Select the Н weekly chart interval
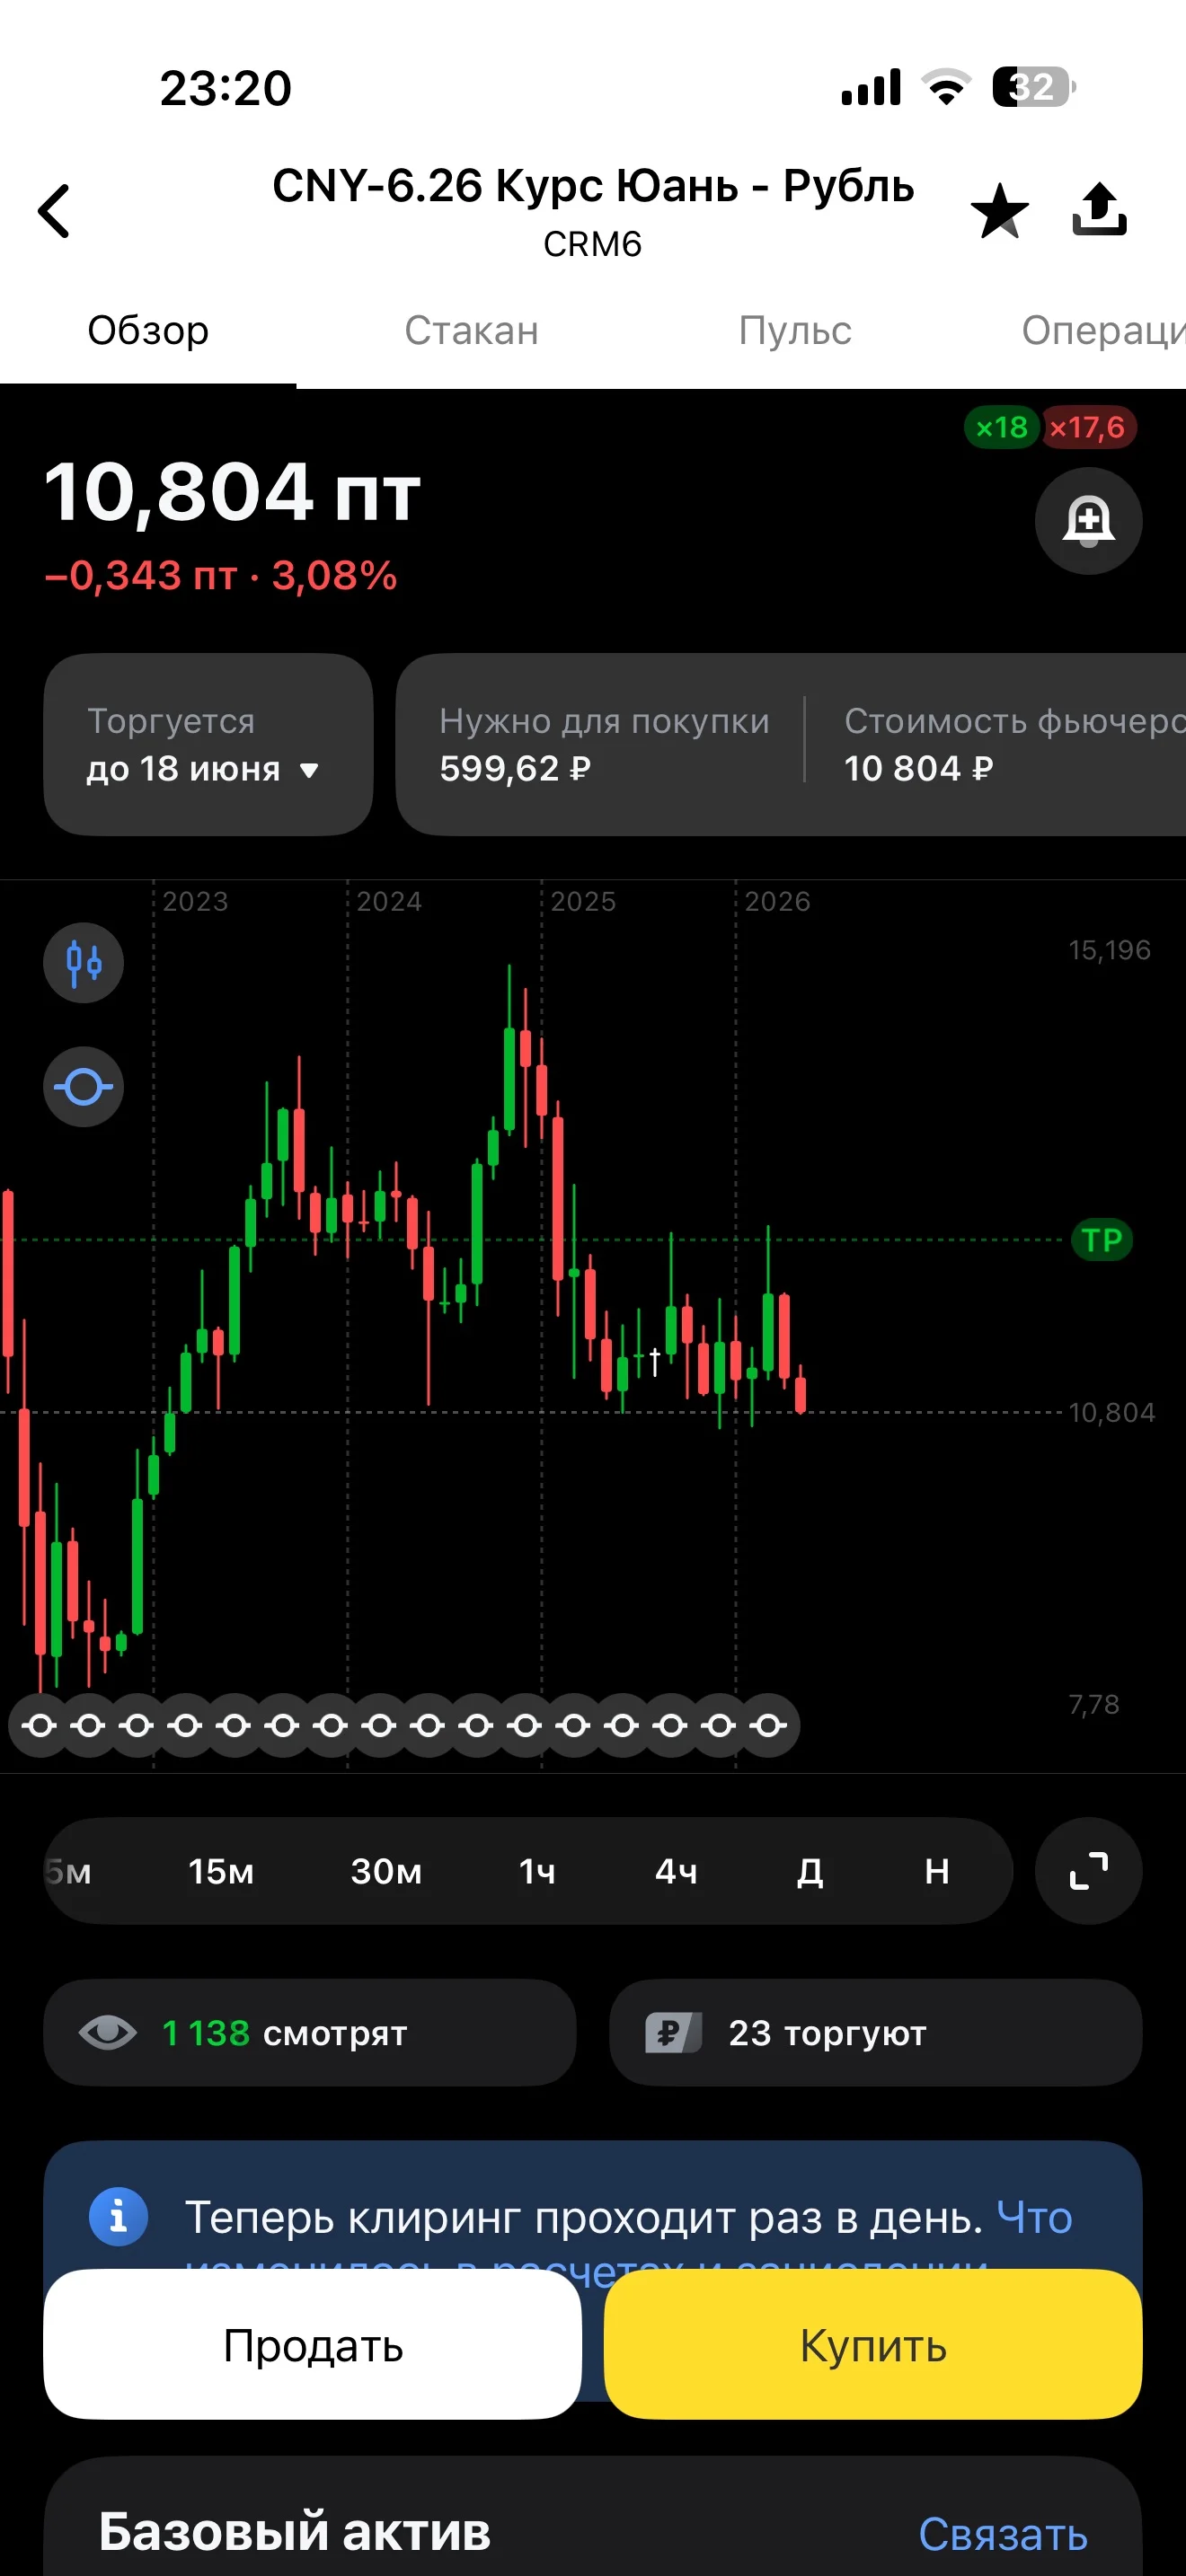This screenshot has height=2576, width=1186. [937, 1871]
